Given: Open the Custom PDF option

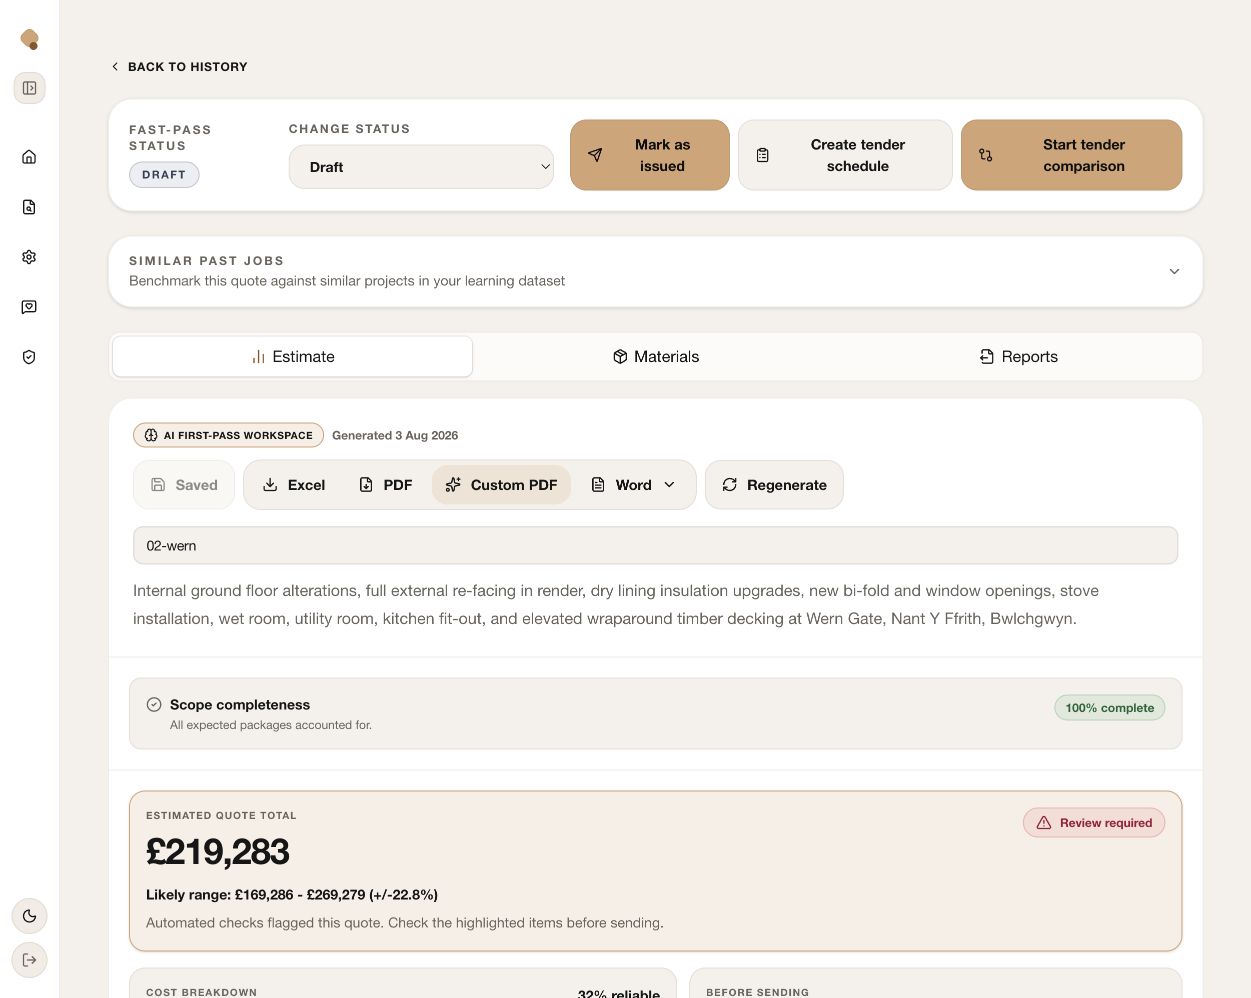Looking at the screenshot, I should [x=501, y=485].
